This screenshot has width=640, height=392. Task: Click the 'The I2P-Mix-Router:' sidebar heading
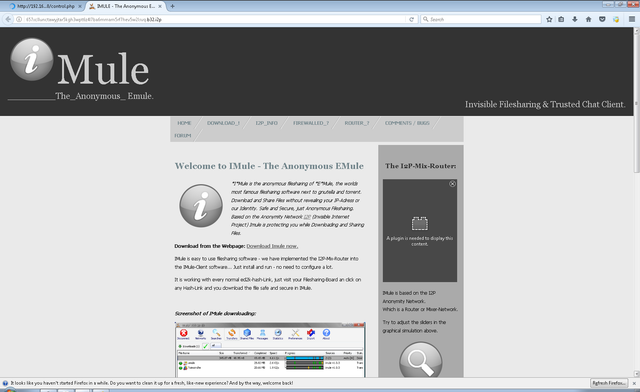tap(420, 166)
